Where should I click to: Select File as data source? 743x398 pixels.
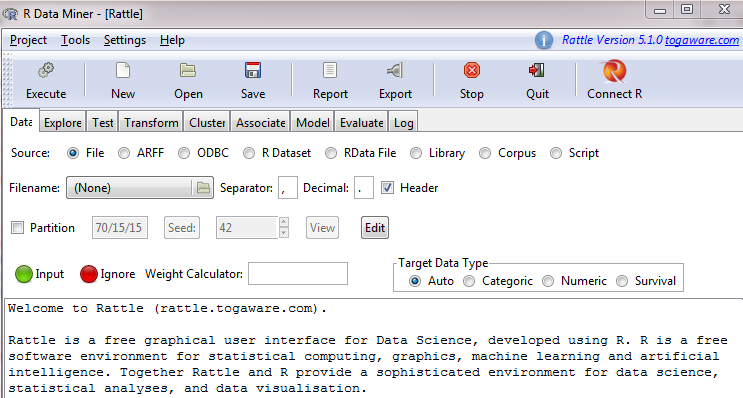[73, 153]
